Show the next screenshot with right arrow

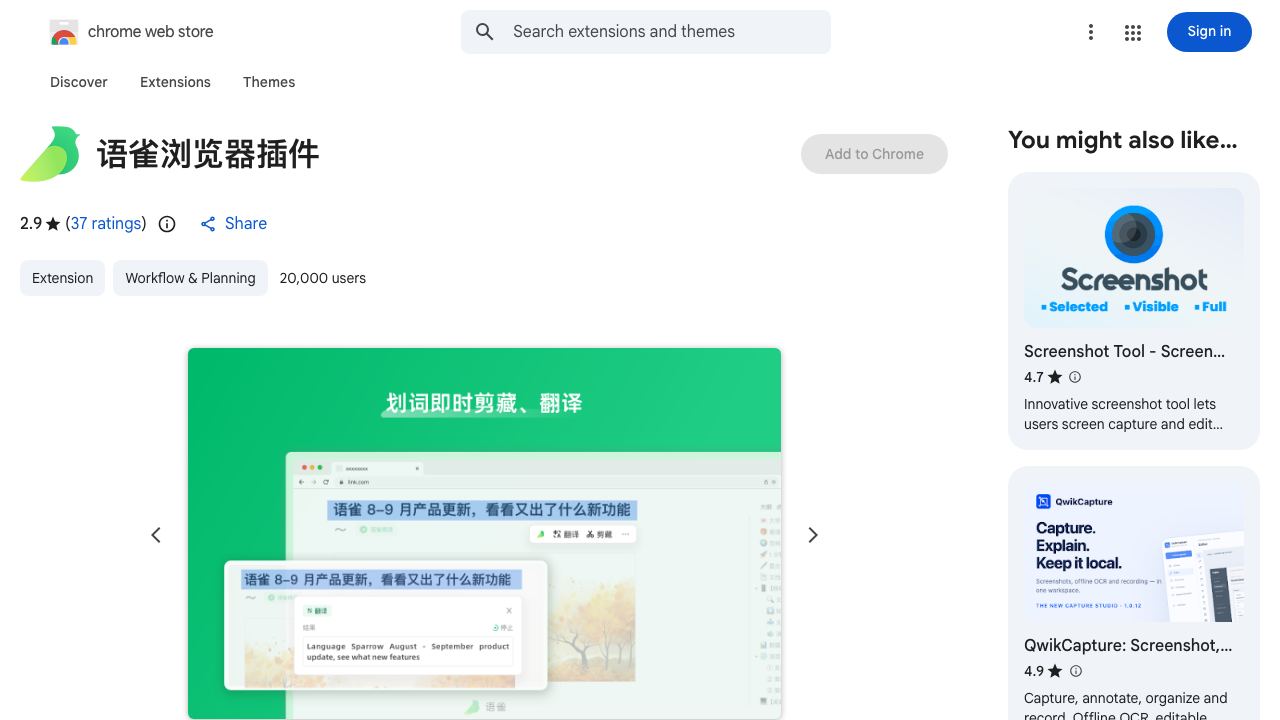pos(813,535)
